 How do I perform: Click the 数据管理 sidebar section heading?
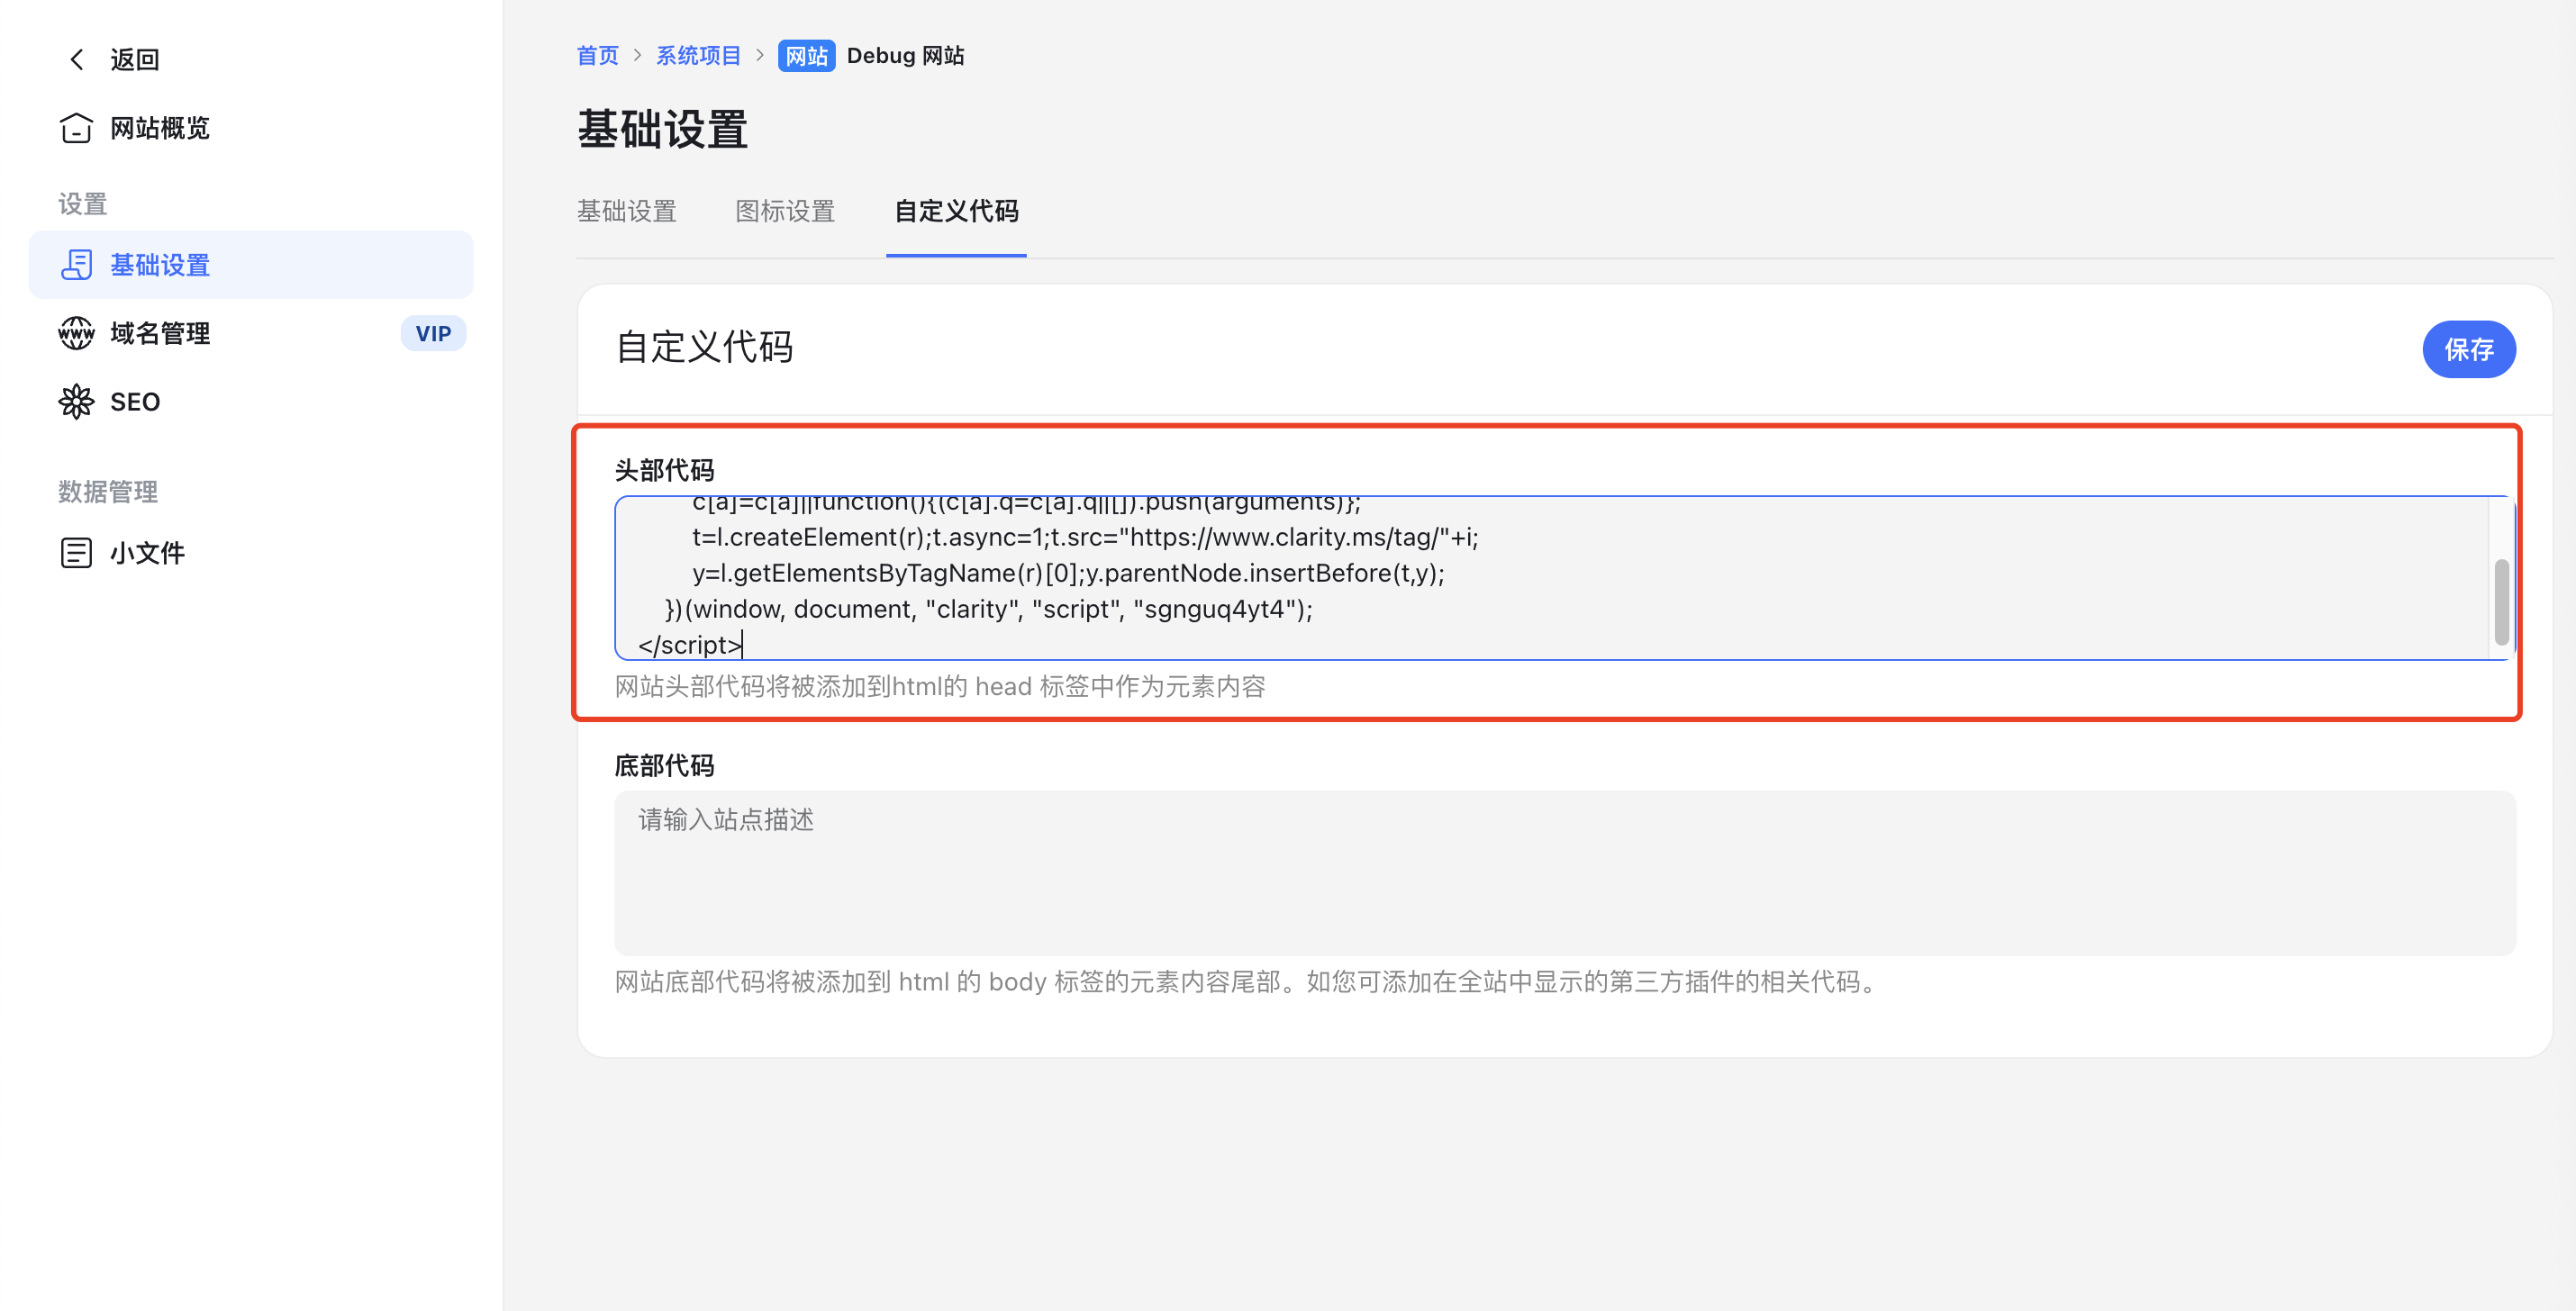pyautogui.click(x=108, y=492)
